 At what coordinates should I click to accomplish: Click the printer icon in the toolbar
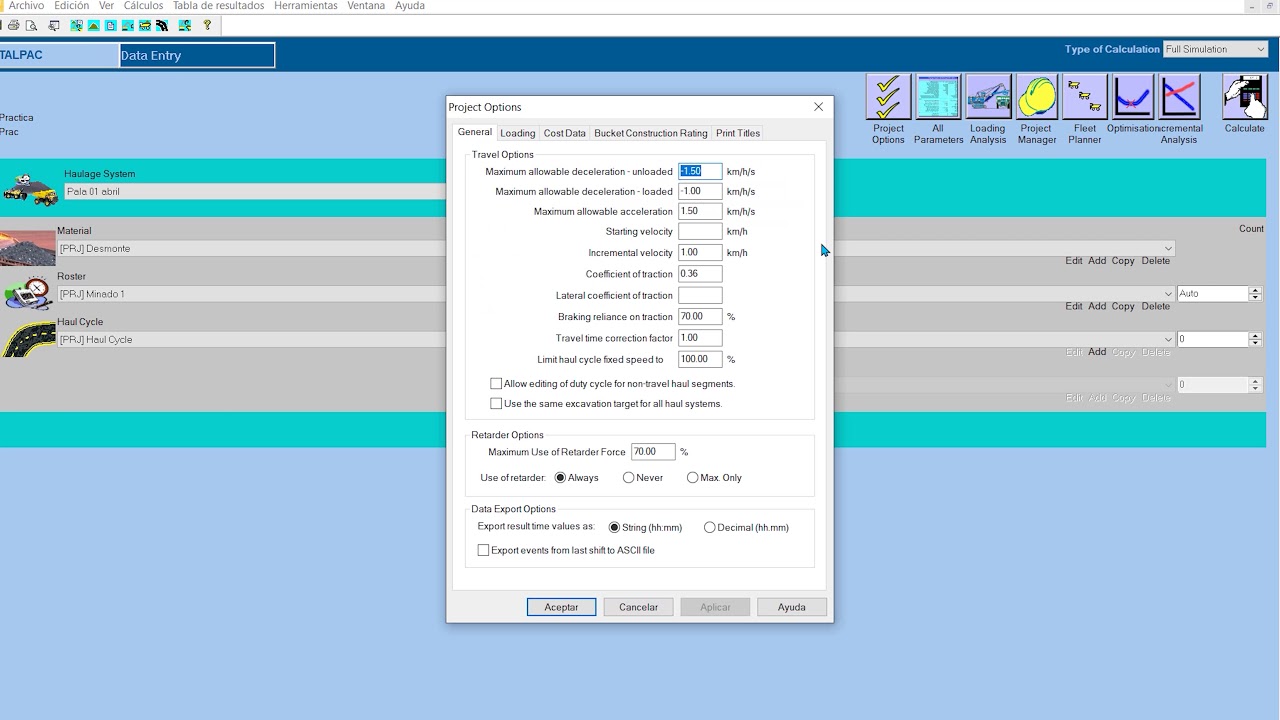click(13, 25)
